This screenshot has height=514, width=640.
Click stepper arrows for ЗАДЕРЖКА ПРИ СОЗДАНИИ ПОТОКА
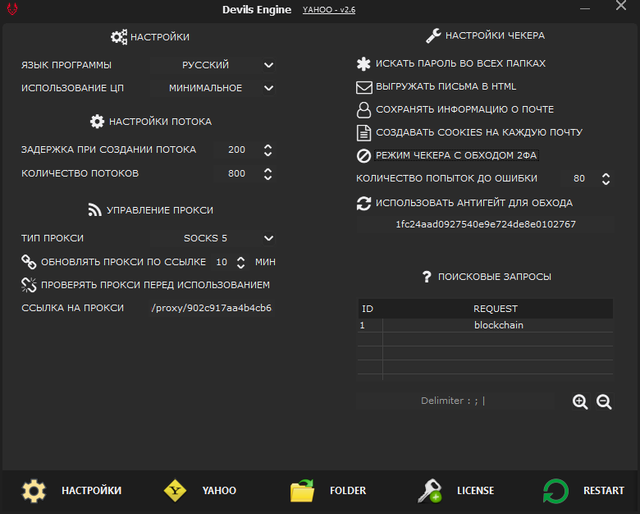268,150
